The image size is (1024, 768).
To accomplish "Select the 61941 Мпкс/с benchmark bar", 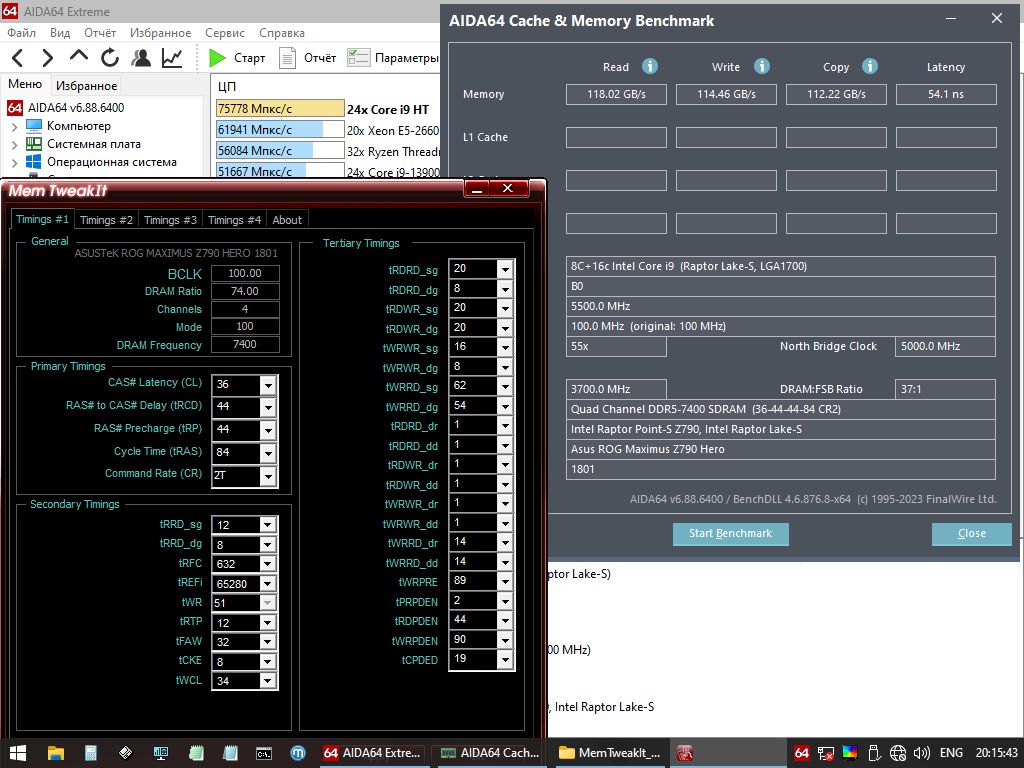I will point(280,129).
